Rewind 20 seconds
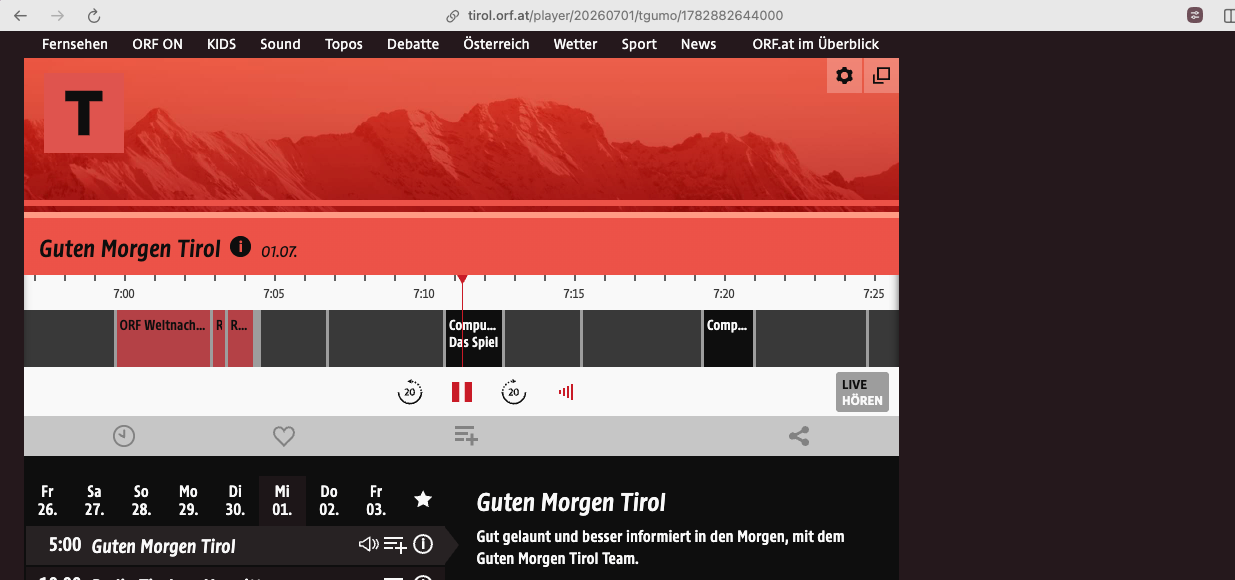 point(410,392)
